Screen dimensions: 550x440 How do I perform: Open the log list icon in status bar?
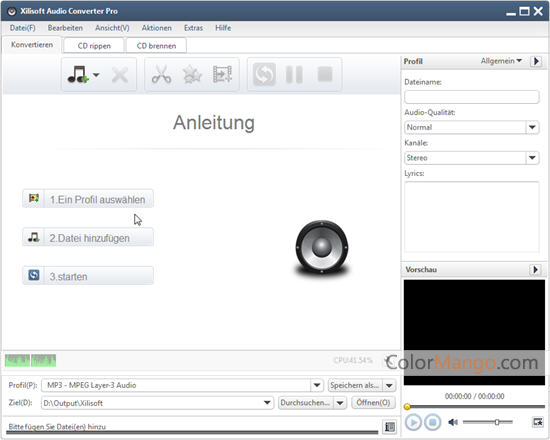(390, 427)
